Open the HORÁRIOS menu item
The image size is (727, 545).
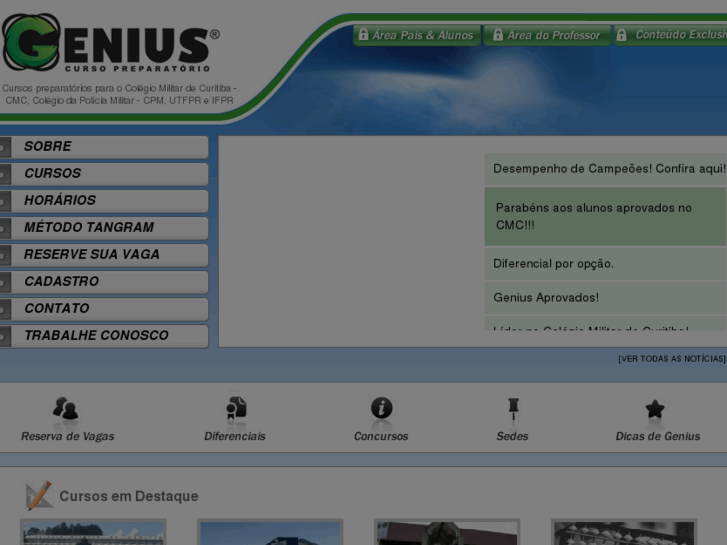pyautogui.click(x=104, y=200)
